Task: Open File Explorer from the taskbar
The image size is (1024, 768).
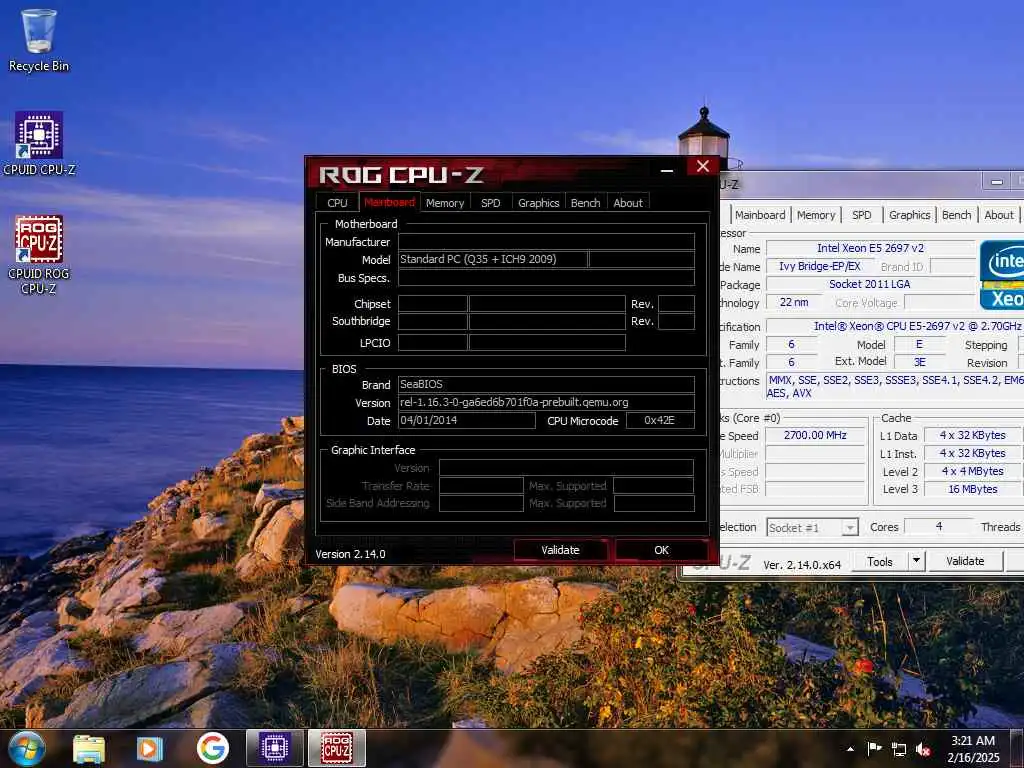Action: click(89, 748)
